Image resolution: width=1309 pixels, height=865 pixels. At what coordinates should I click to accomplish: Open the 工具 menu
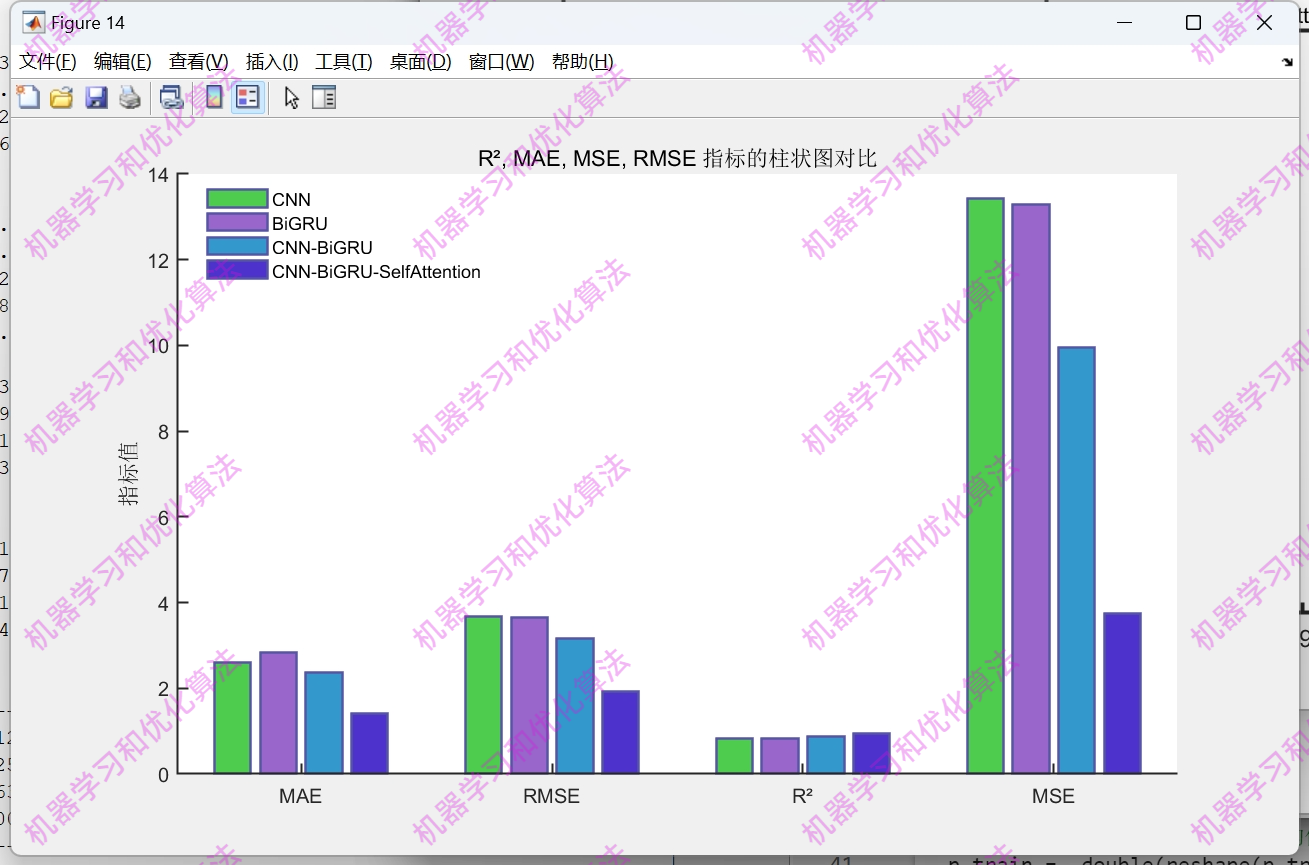(x=342, y=61)
